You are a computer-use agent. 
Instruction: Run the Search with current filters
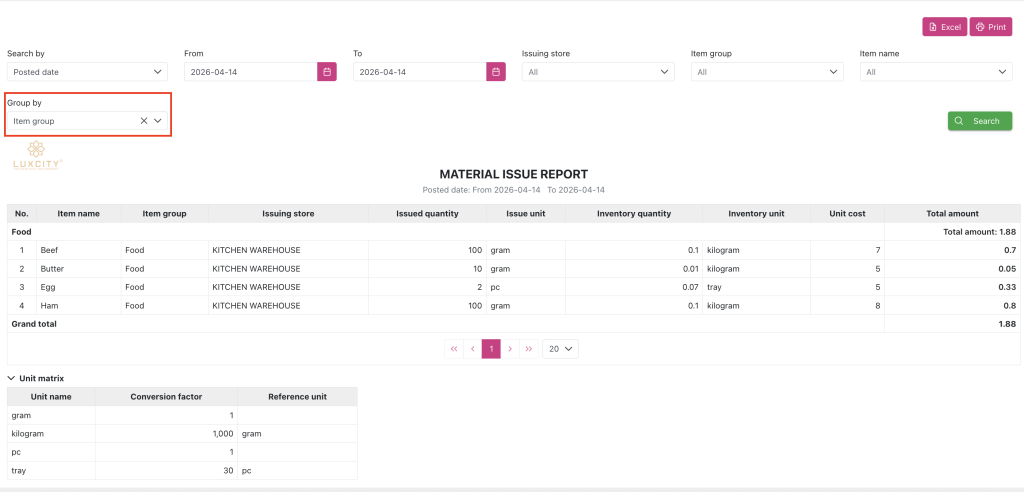pyautogui.click(x=980, y=121)
